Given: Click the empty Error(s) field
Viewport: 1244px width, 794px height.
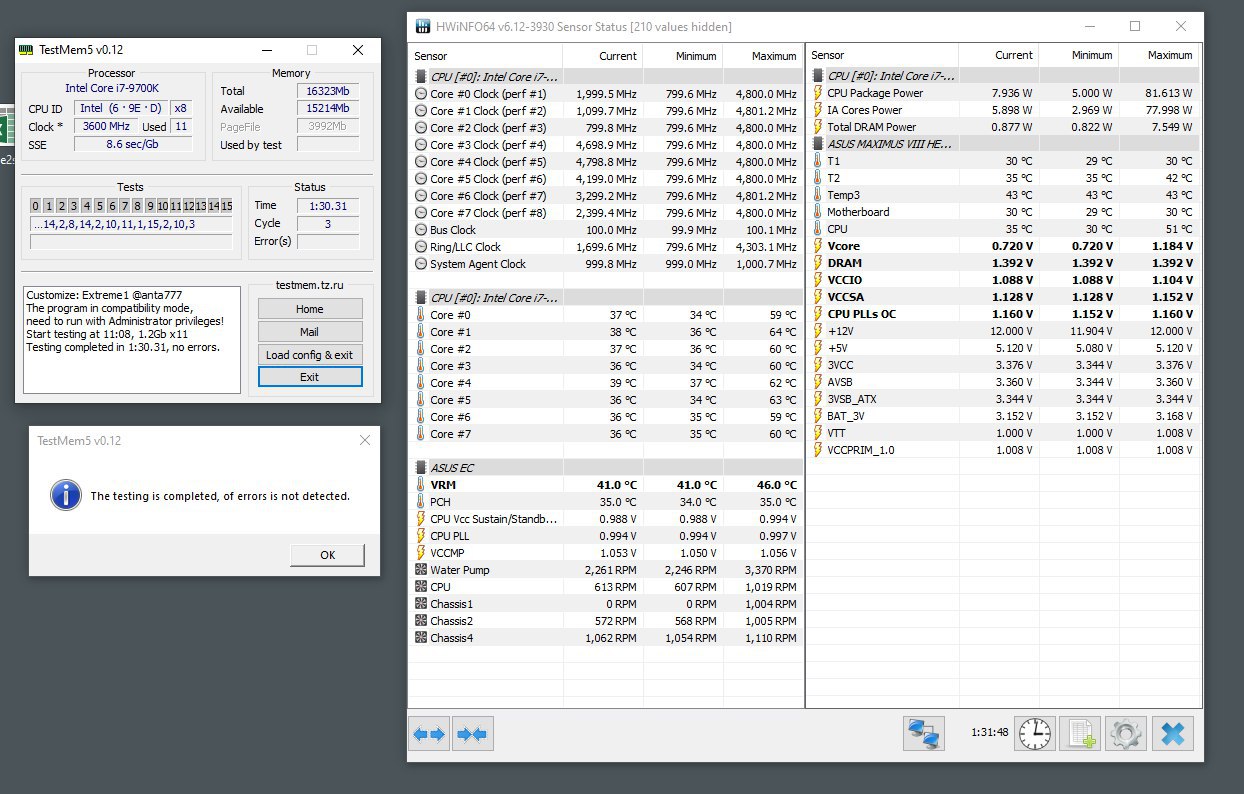Looking at the screenshot, I should 328,241.
